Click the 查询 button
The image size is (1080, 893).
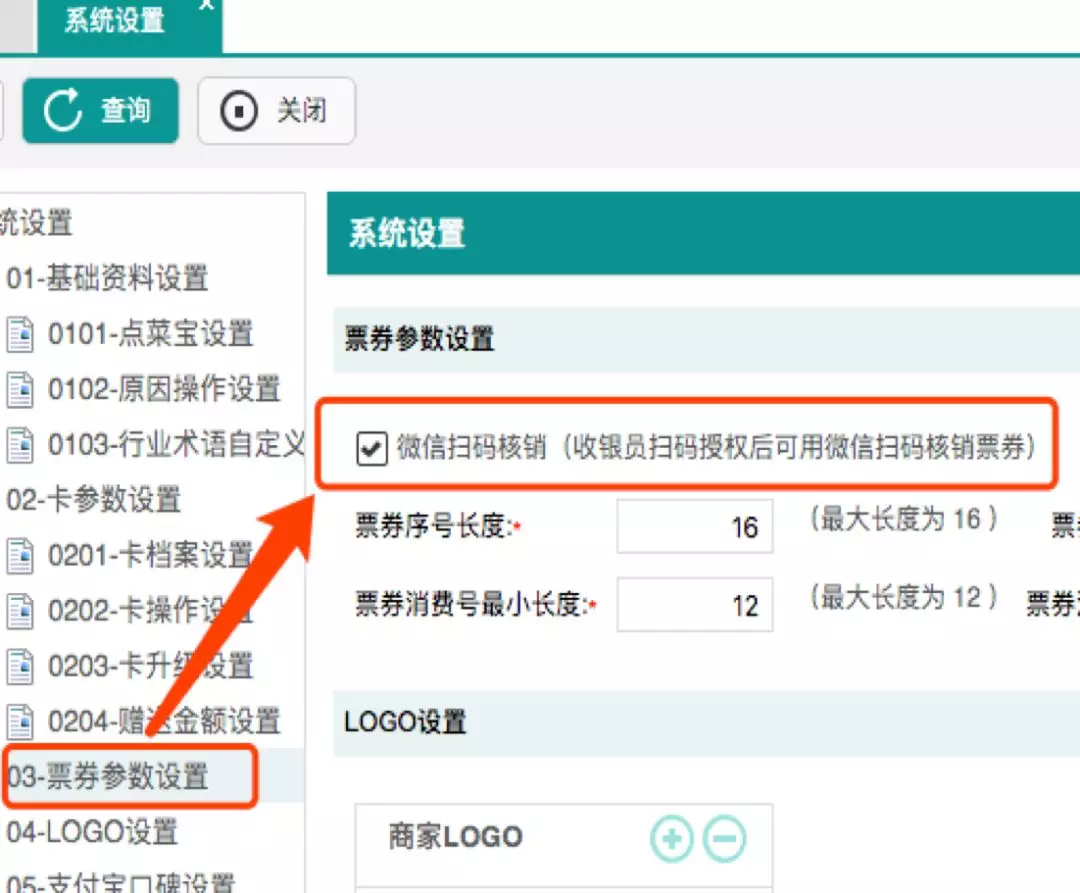coord(100,110)
